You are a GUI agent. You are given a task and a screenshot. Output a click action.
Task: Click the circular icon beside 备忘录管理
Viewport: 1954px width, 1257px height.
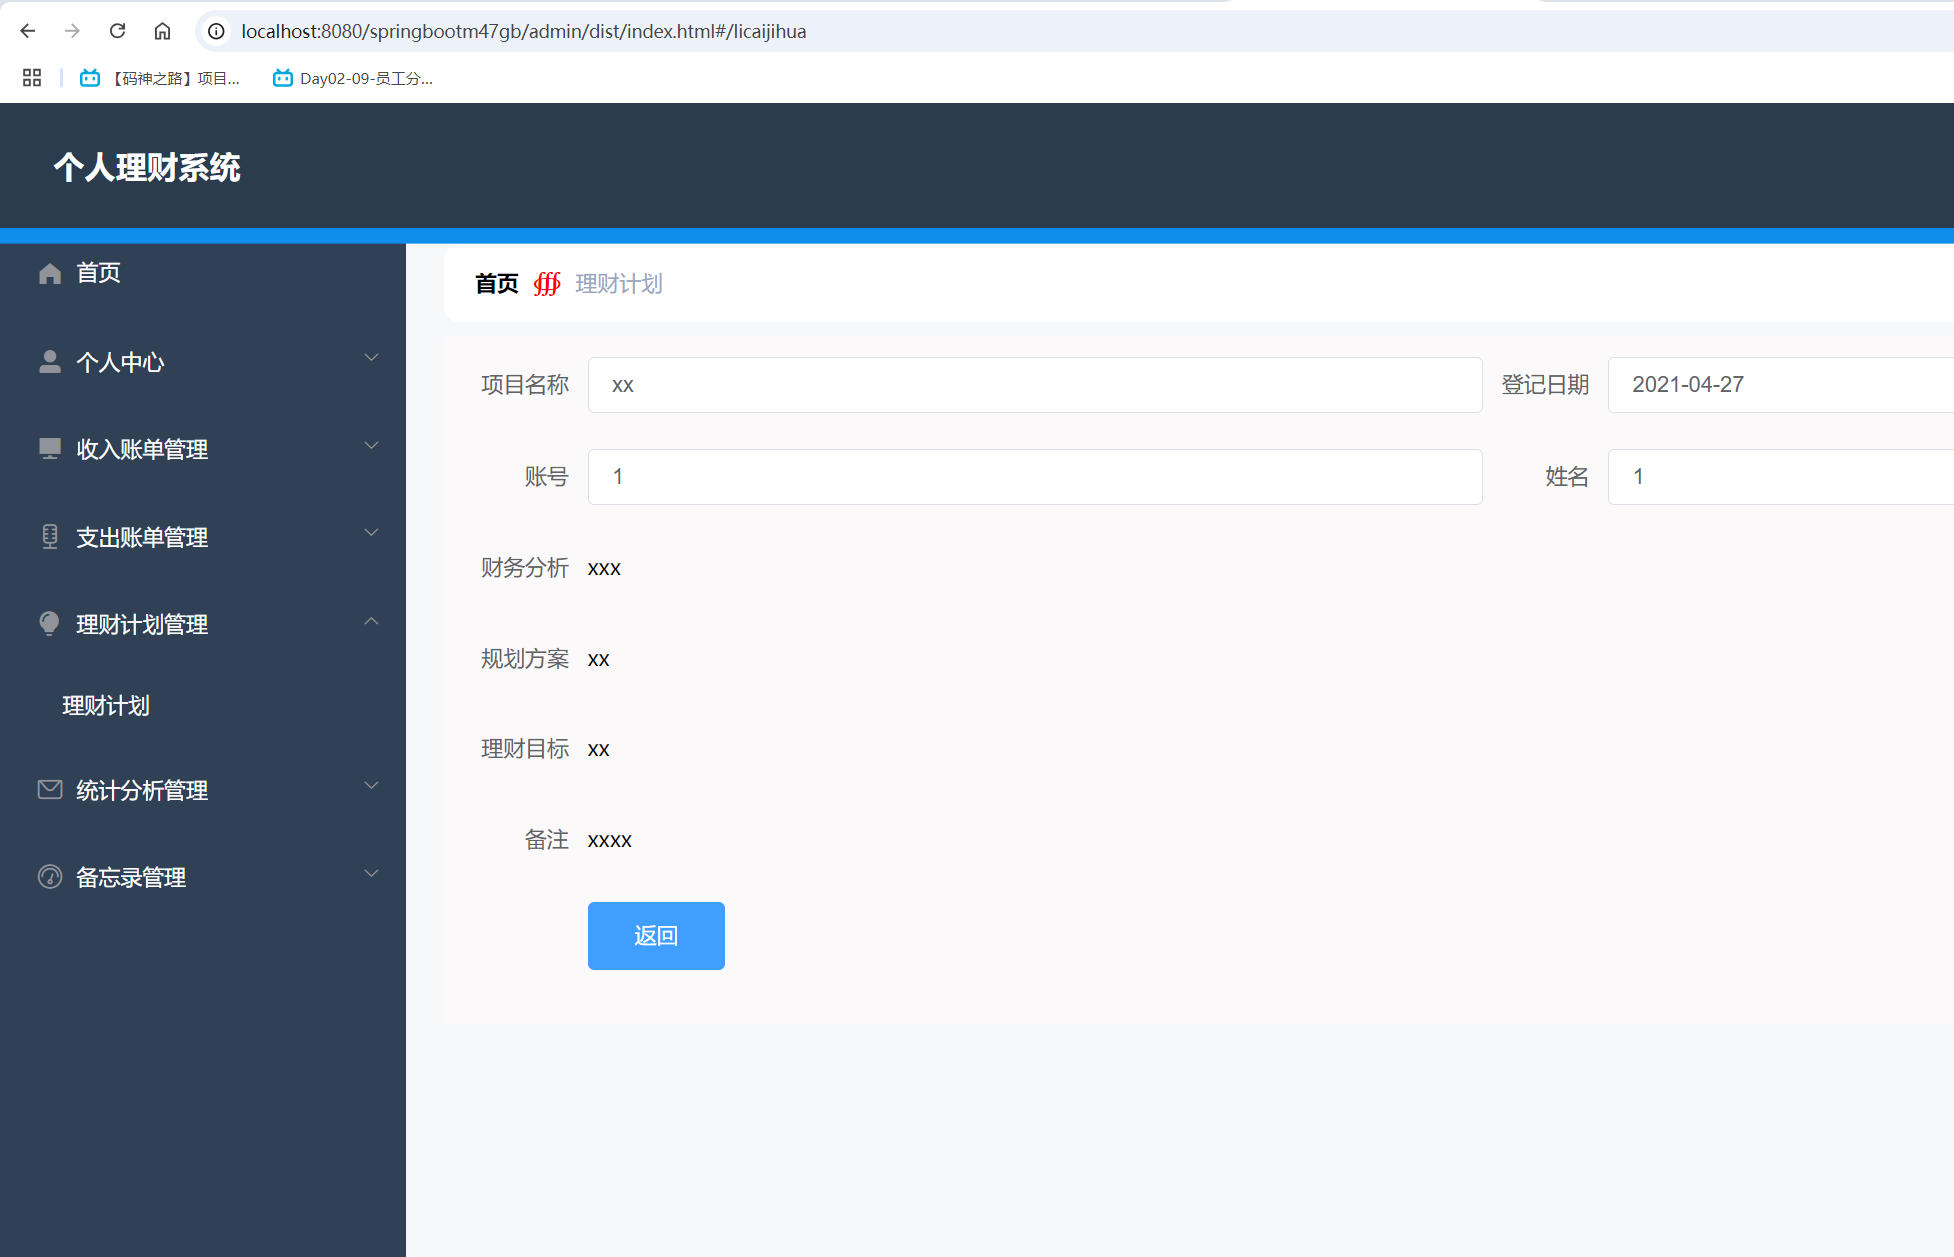(x=50, y=877)
